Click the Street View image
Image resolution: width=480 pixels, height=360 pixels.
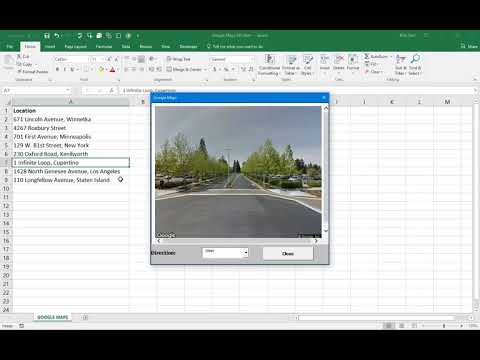238,172
